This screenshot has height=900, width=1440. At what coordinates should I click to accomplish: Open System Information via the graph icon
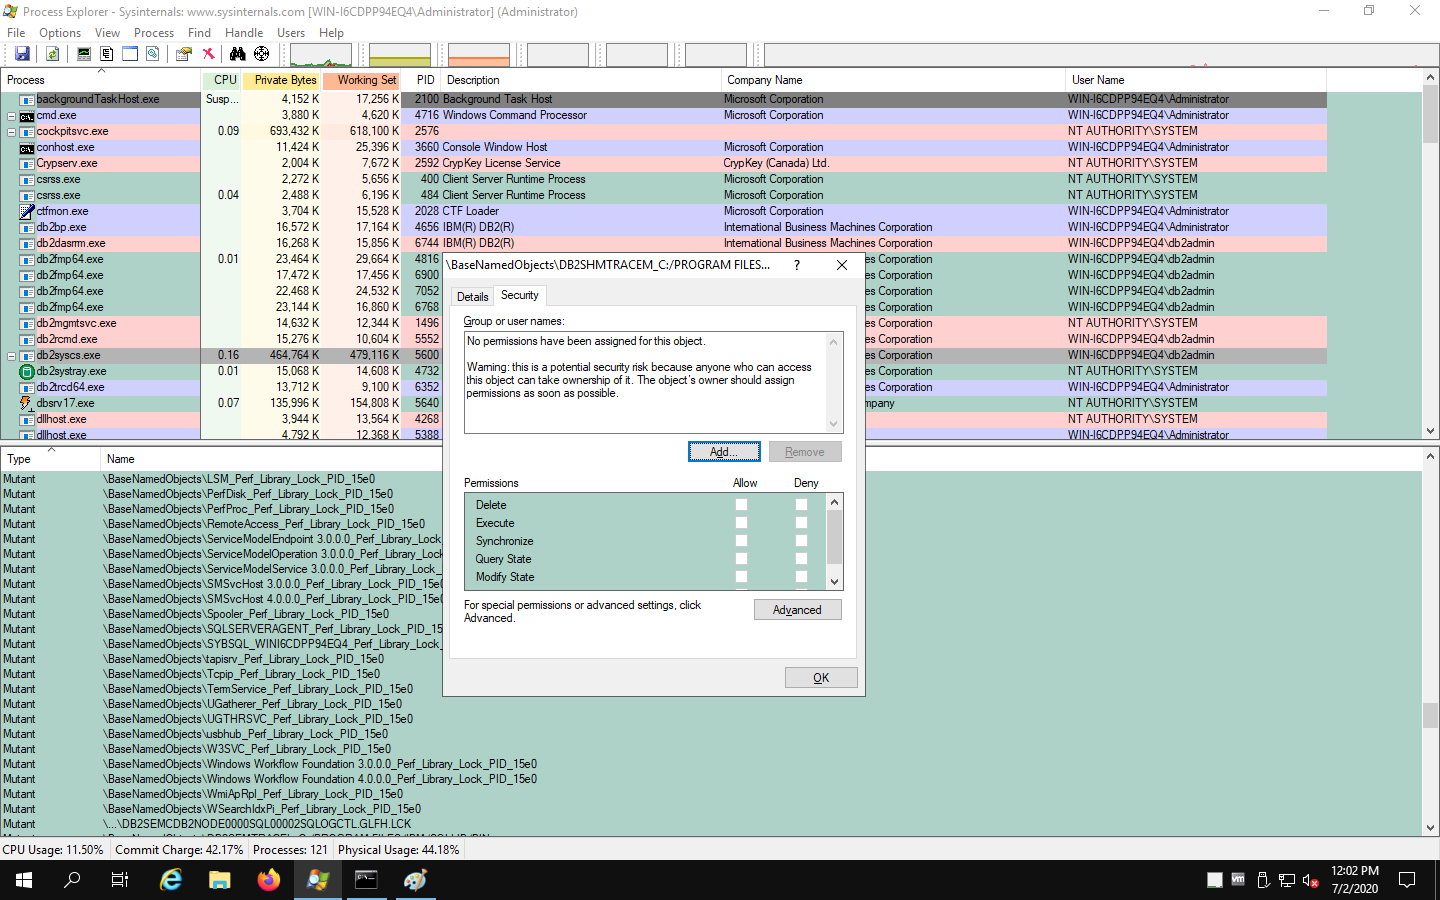[x=83, y=53]
